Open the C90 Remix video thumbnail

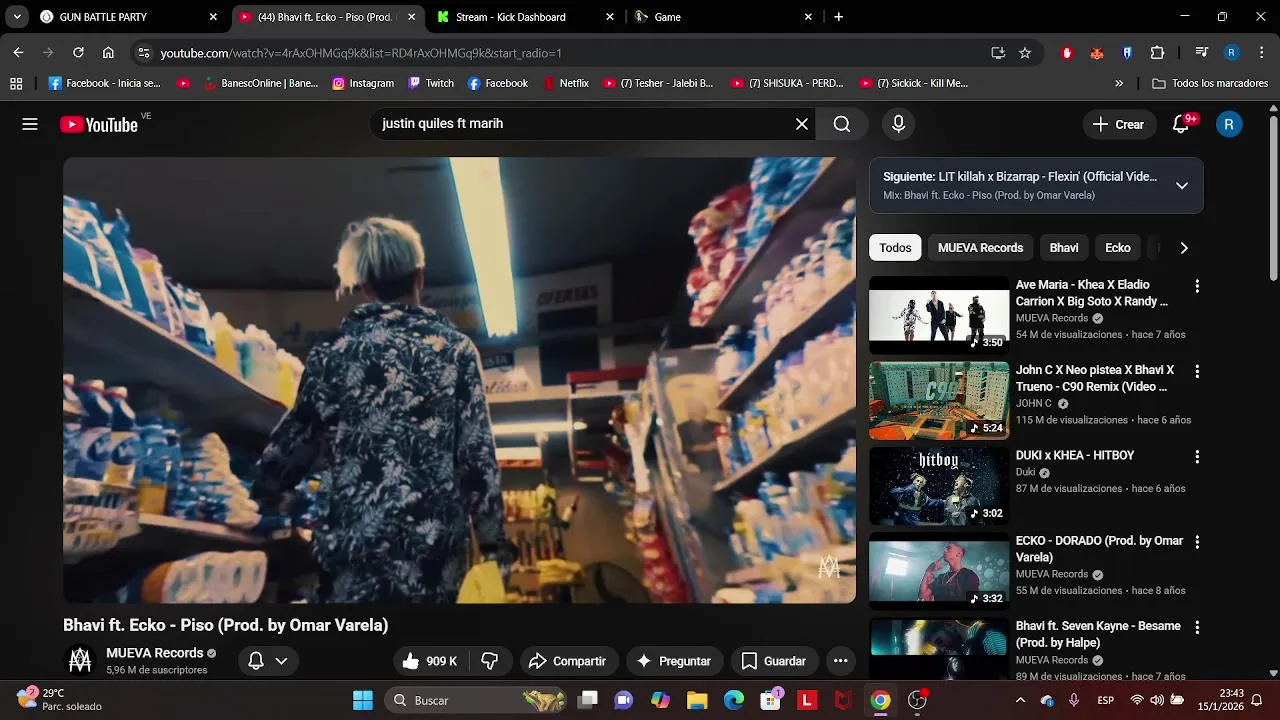coord(939,400)
